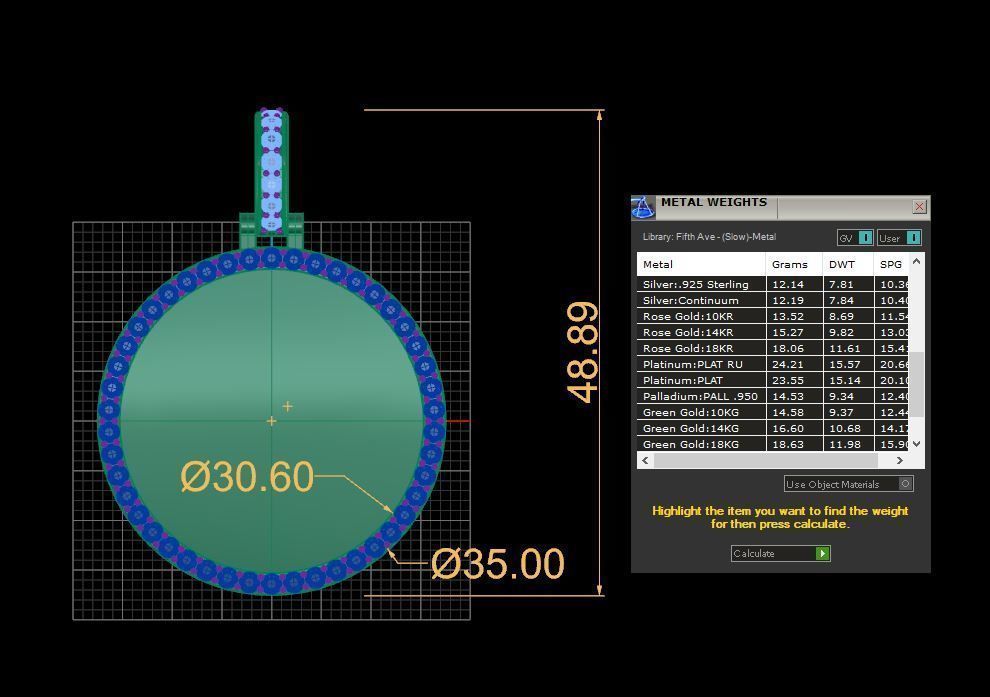990x697 pixels.
Task: Click the 15.14 DWT cell
Action: pyautogui.click(x=848, y=380)
